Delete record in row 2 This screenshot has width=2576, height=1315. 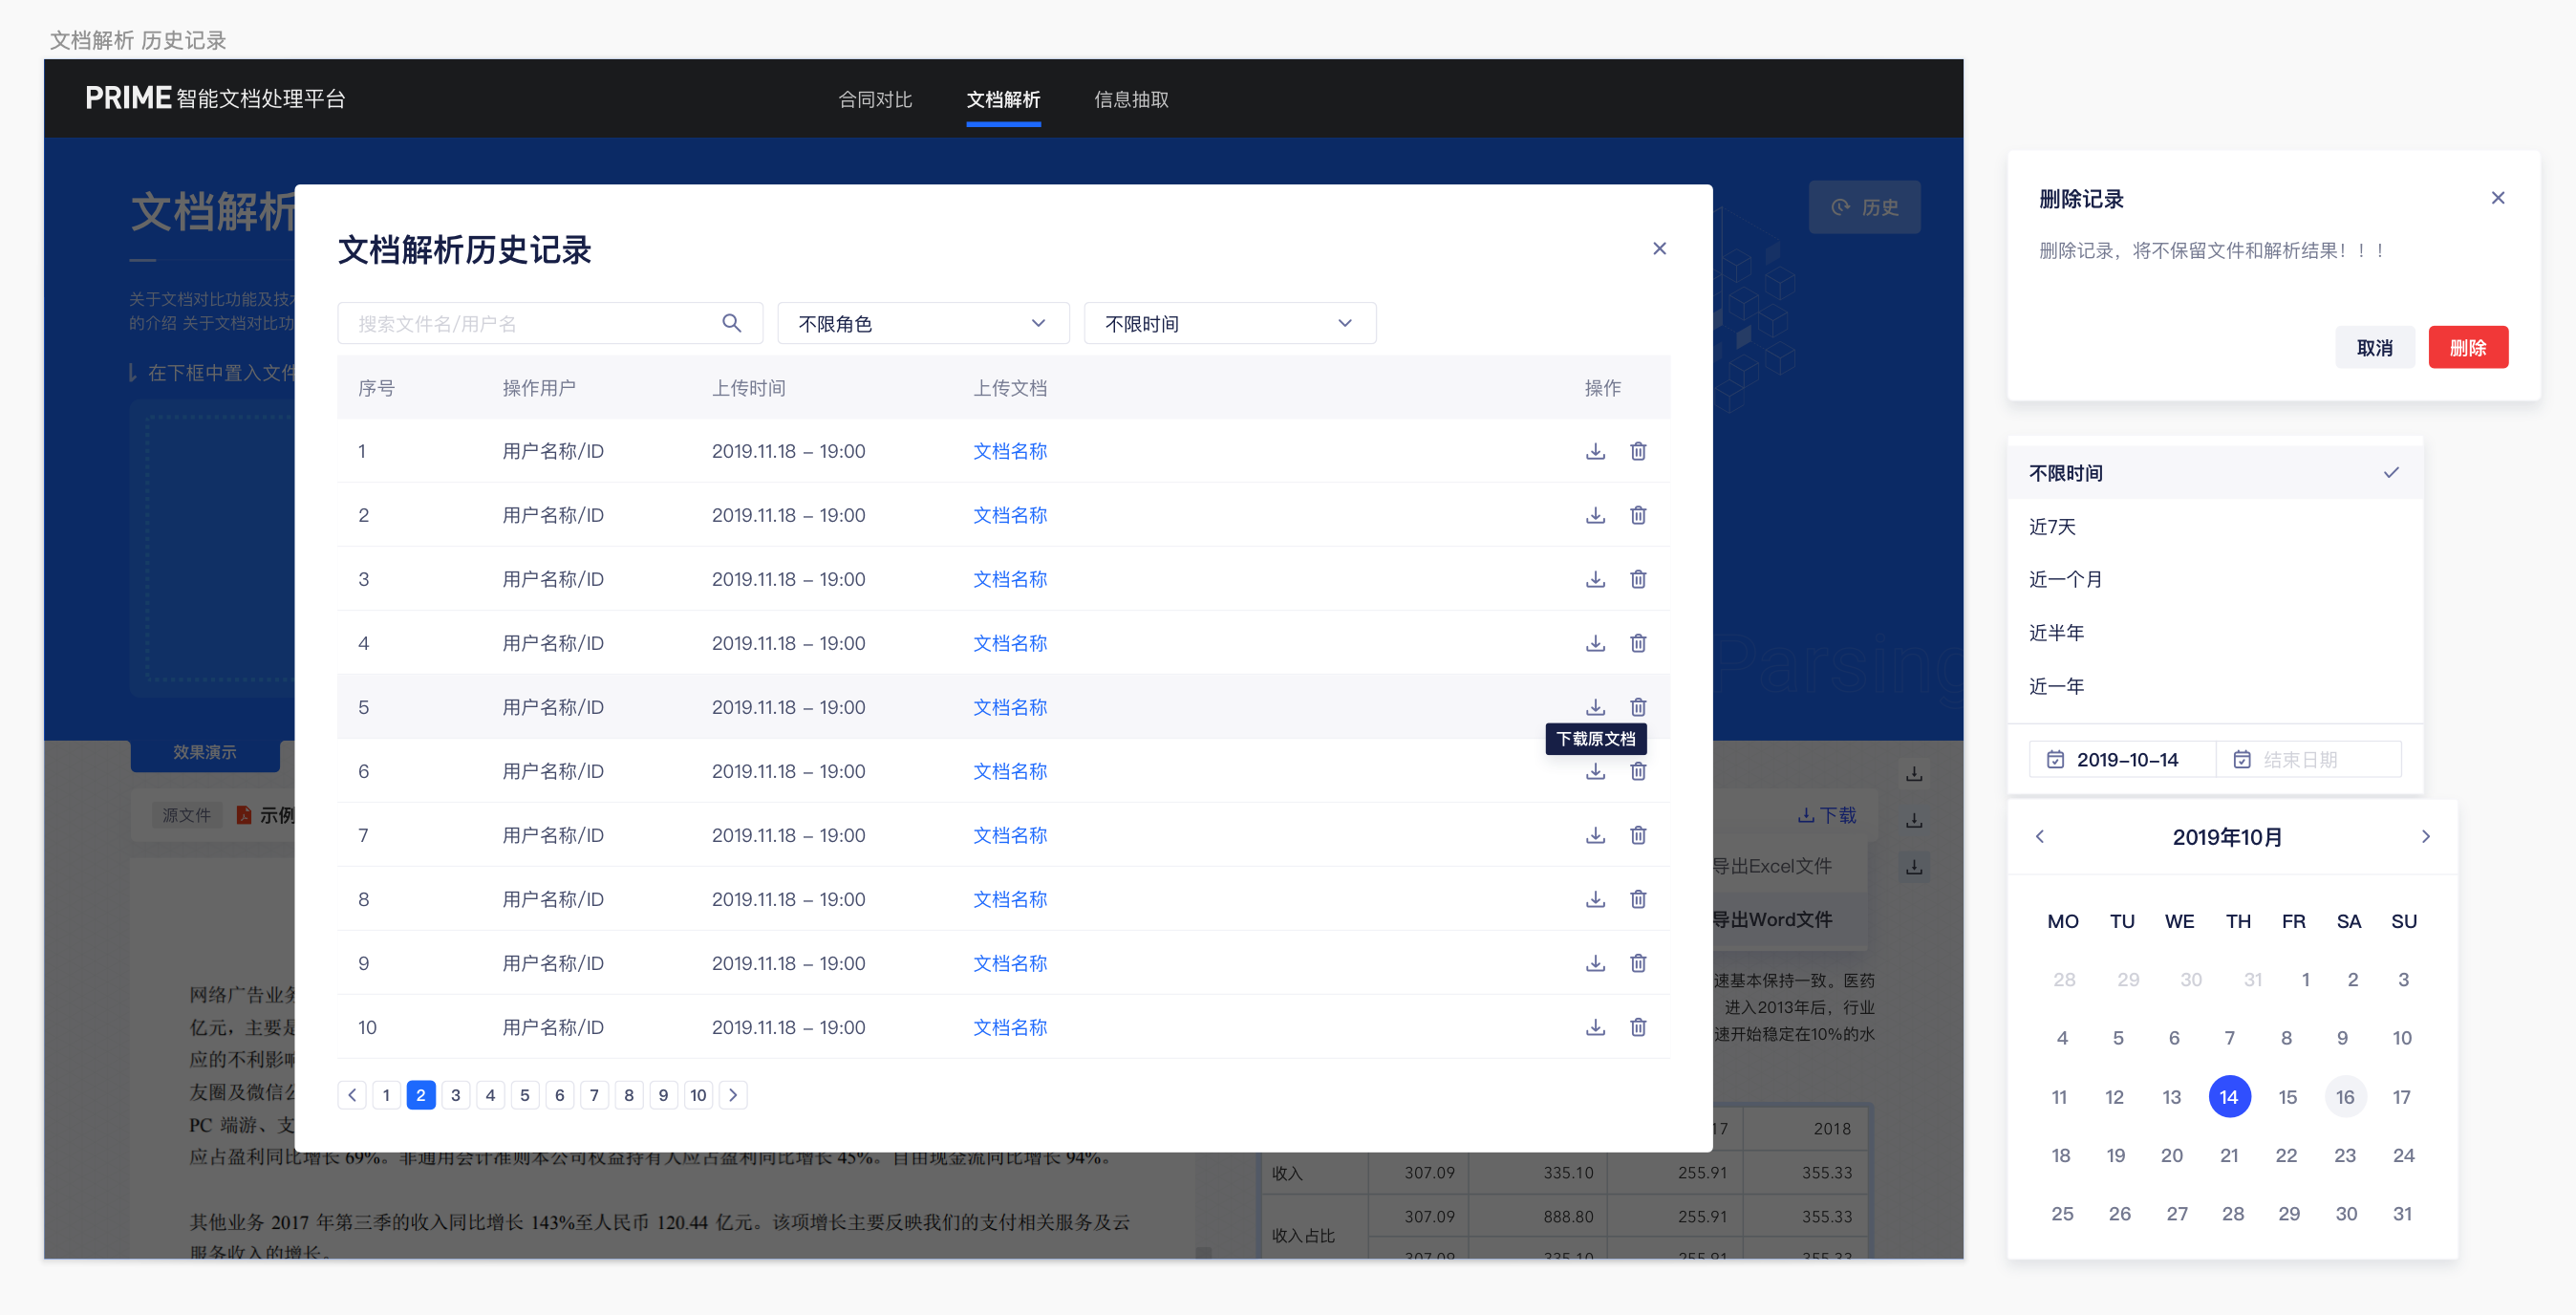coord(1638,515)
